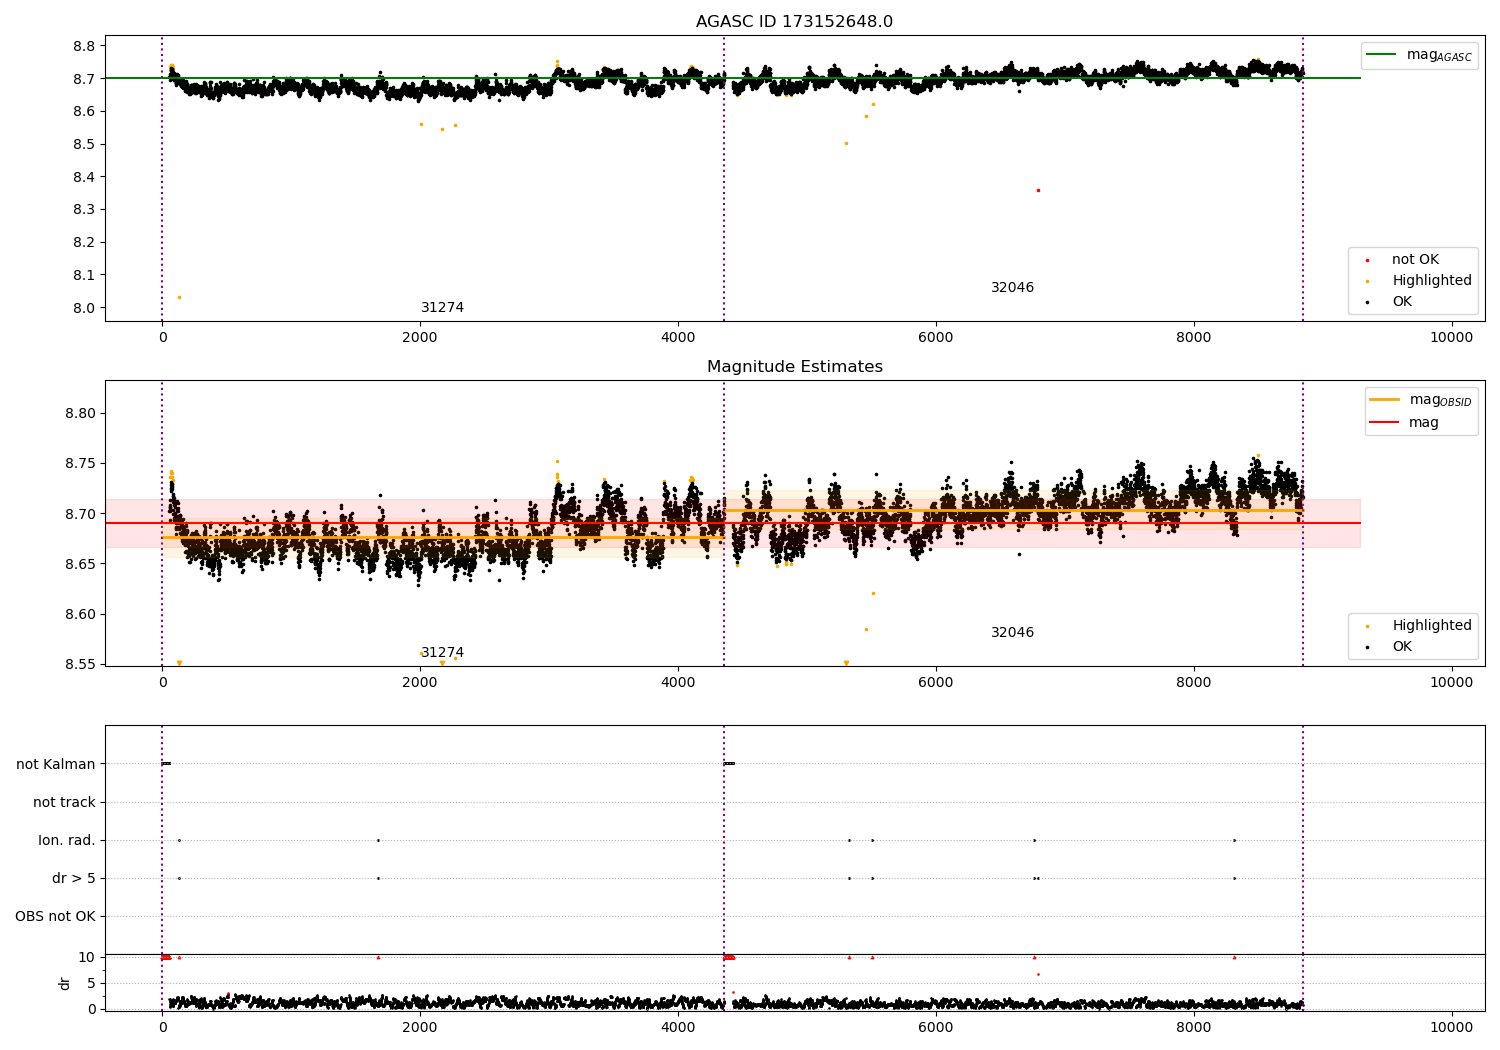Screen dimensions: 1500x1050
Task: Click the '8.4' y-axis tick label
Action: 84,177
